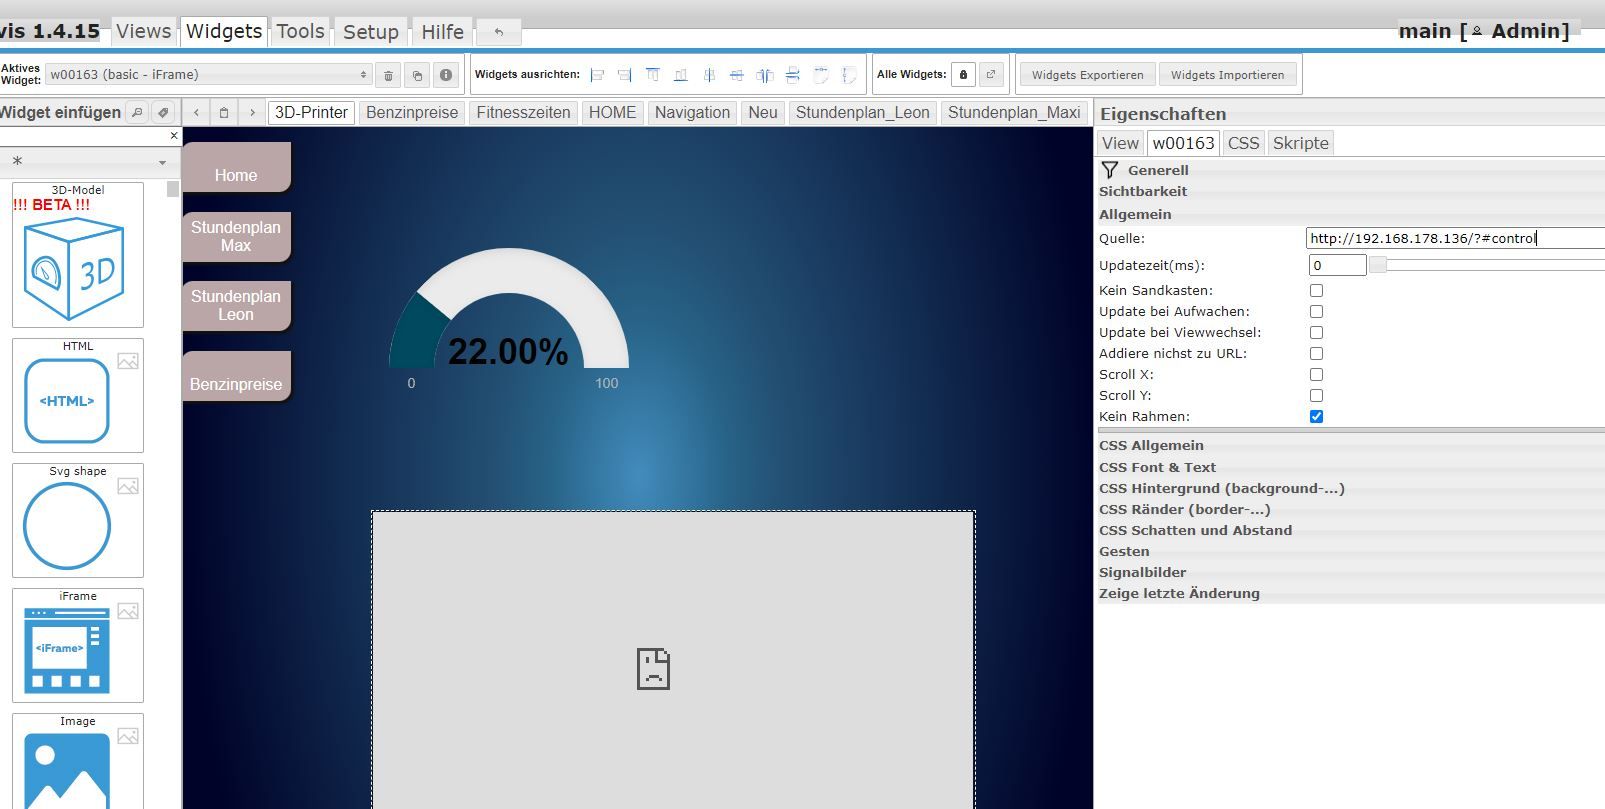Click the Stundenplan Leon canvas button
The image size is (1605, 809).
tap(236, 306)
